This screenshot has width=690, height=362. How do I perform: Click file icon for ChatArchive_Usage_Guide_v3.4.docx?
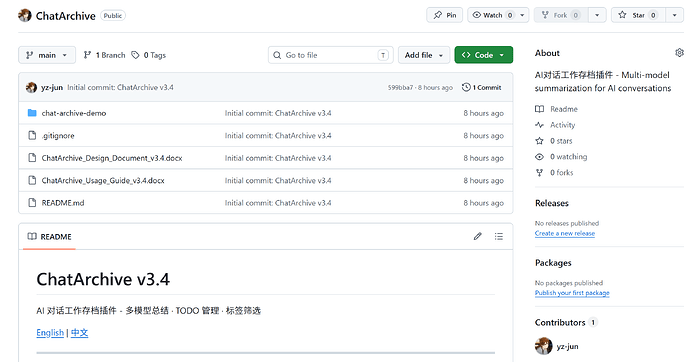pos(32,180)
